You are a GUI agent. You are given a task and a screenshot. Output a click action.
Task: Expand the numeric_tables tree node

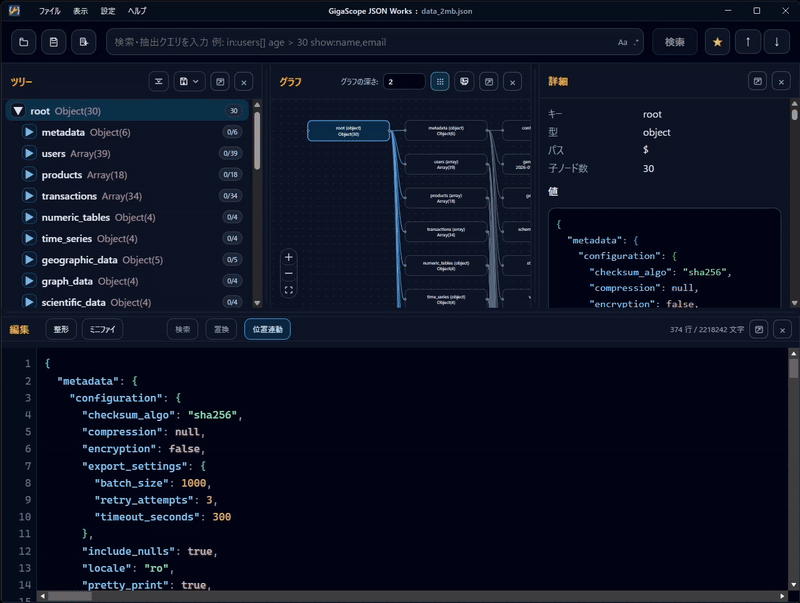pyautogui.click(x=29, y=217)
